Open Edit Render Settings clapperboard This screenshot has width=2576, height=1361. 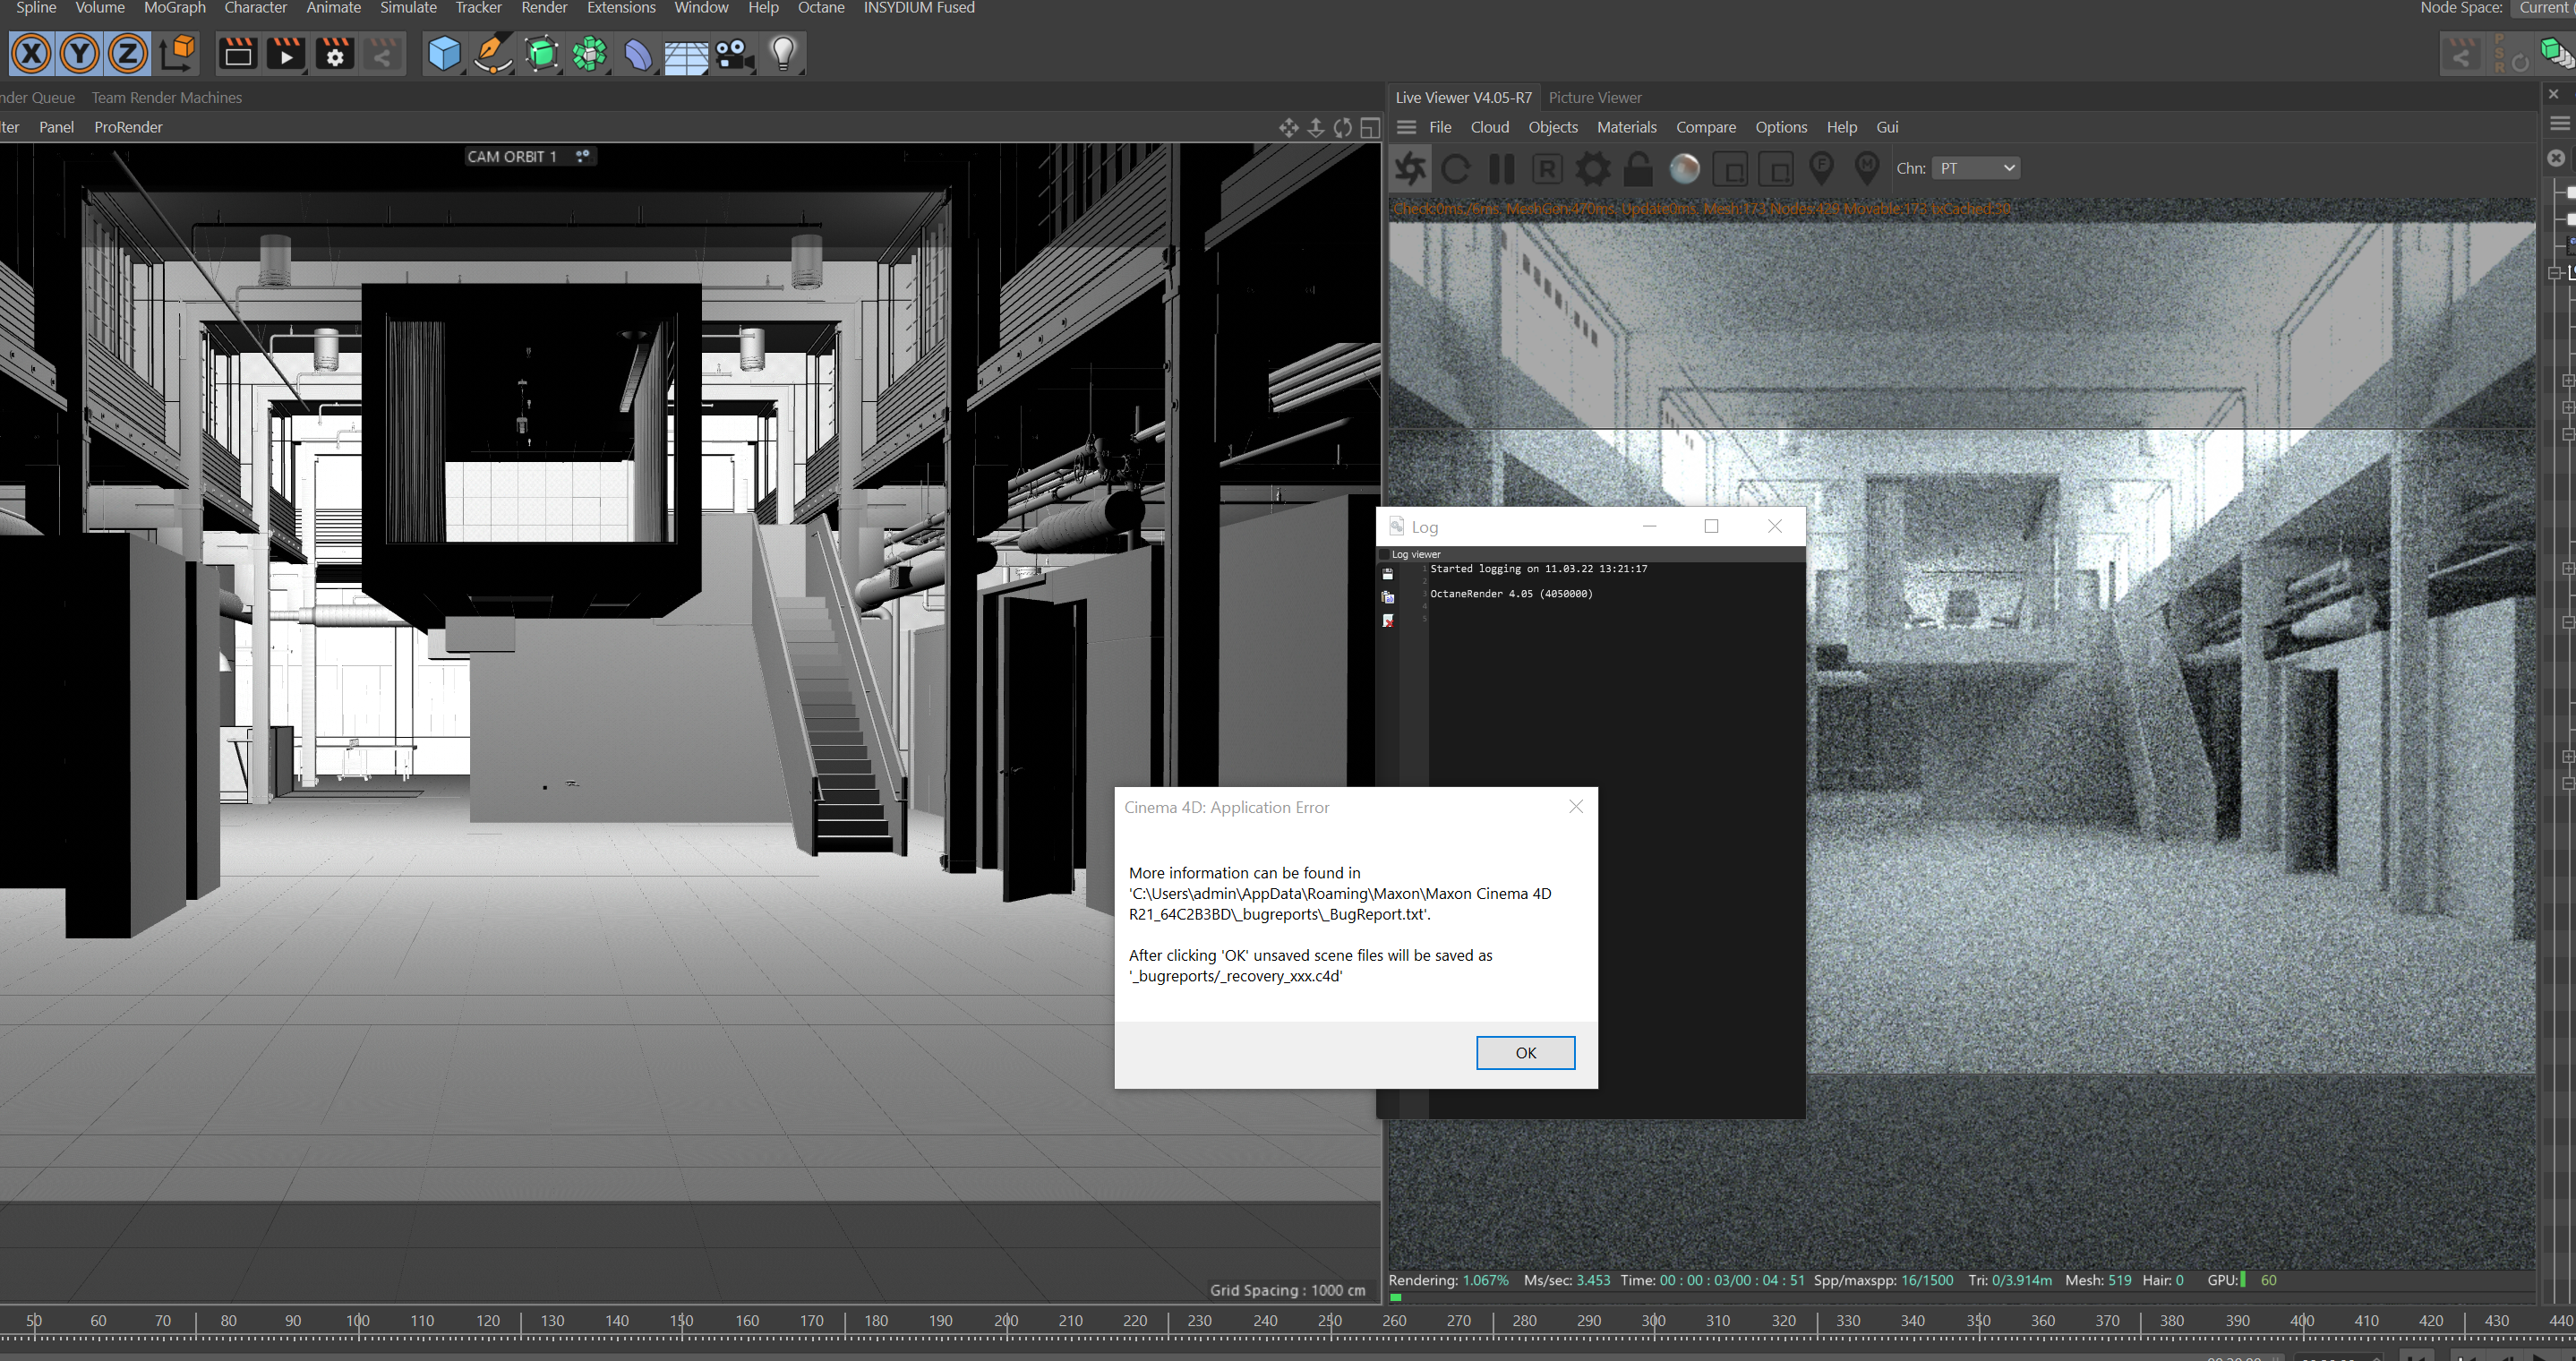[x=334, y=54]
